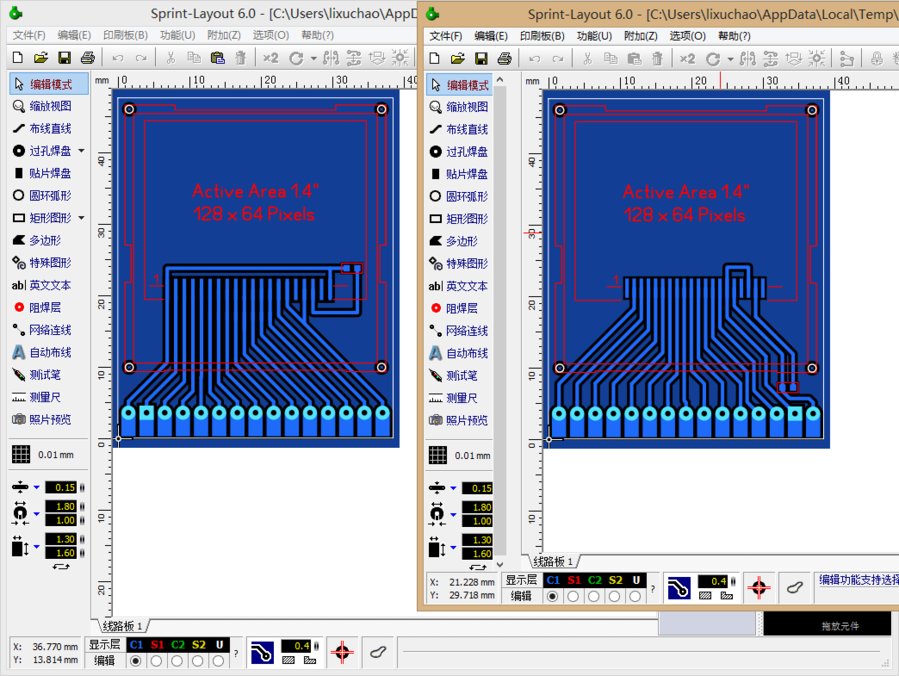899x676 pixels.
Task: Click the Open file icon in left window toolbar
Action: tap(41, 58)
